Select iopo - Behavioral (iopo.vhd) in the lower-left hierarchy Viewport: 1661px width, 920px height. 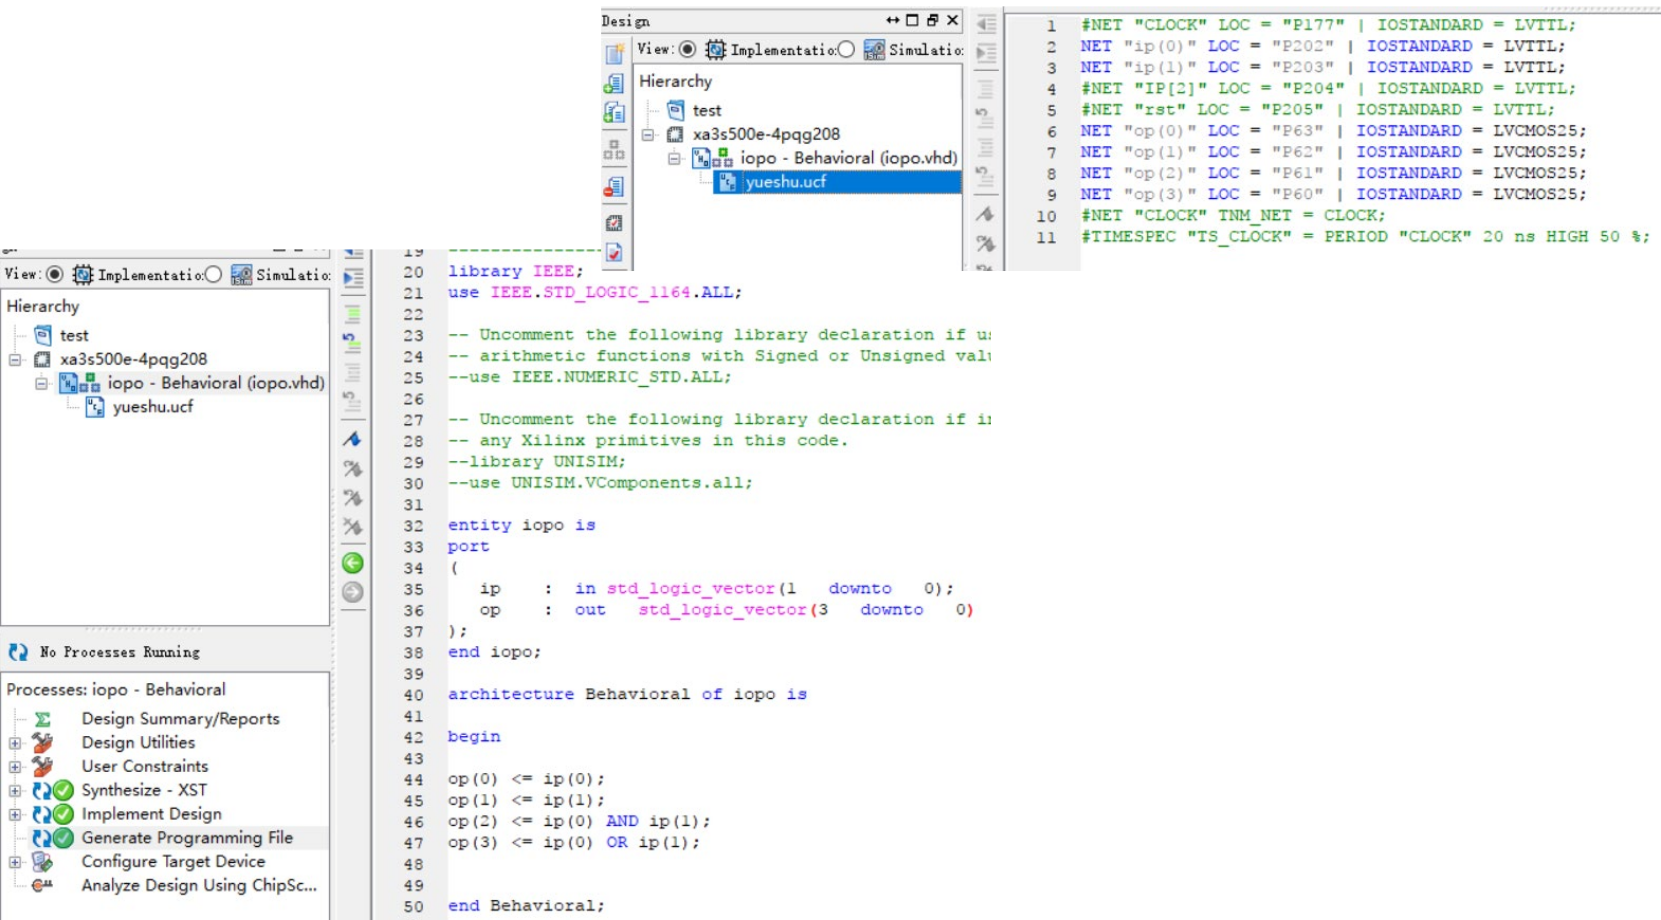[x=216, y=383]
